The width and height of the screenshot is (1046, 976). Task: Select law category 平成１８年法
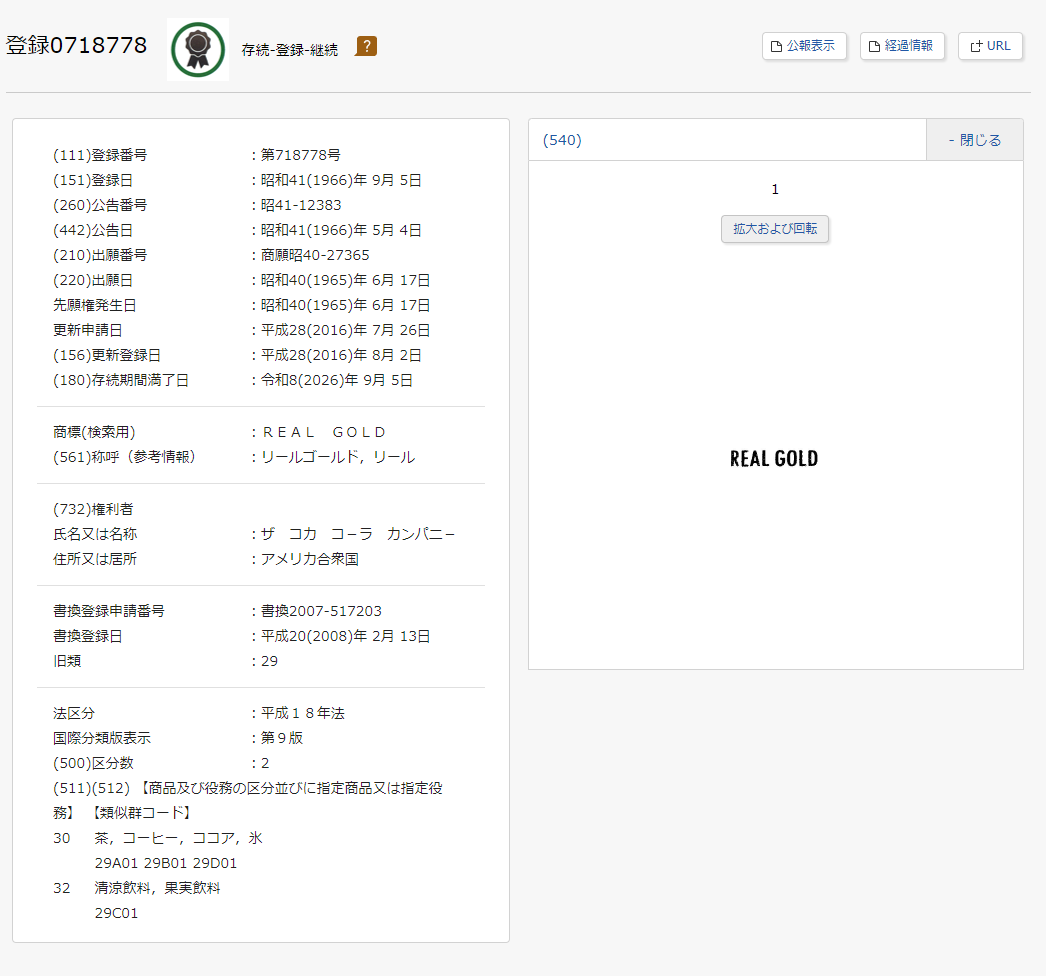click(x=302, y=713)
